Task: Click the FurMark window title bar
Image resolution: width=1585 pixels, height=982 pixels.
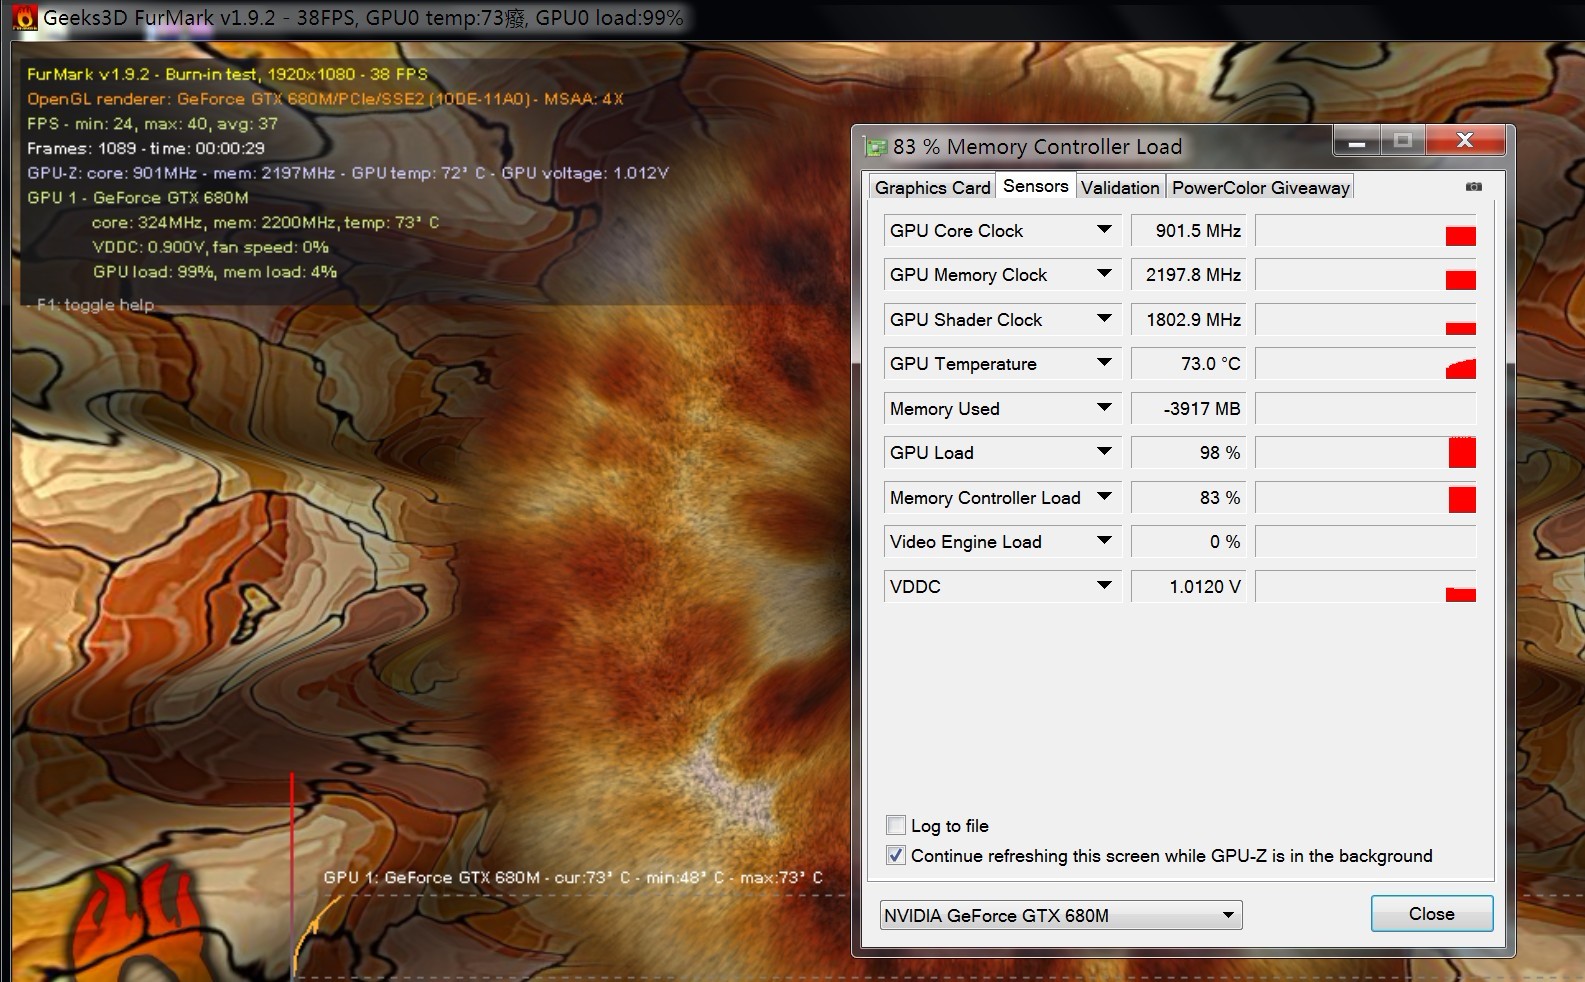Action: click(792, 18)
